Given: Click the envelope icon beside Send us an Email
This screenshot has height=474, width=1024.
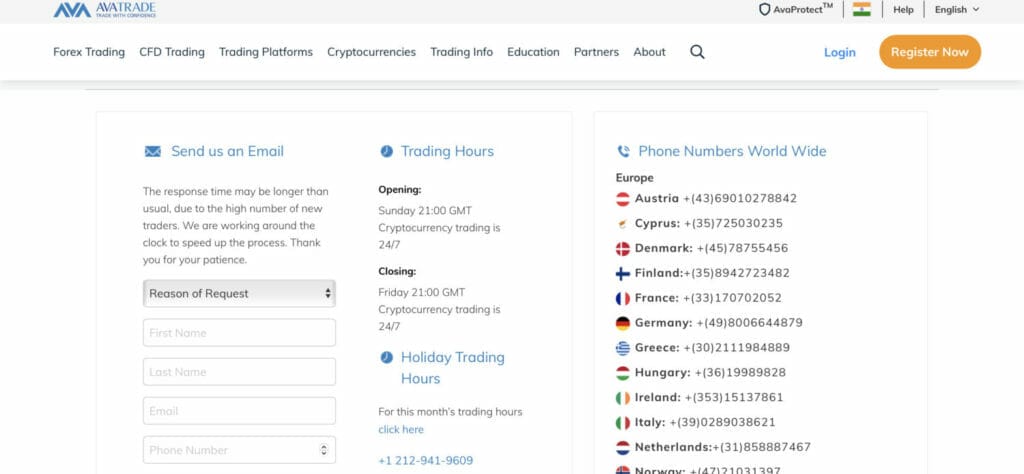Looking at the screenshot, I should (x=153, y=151).
